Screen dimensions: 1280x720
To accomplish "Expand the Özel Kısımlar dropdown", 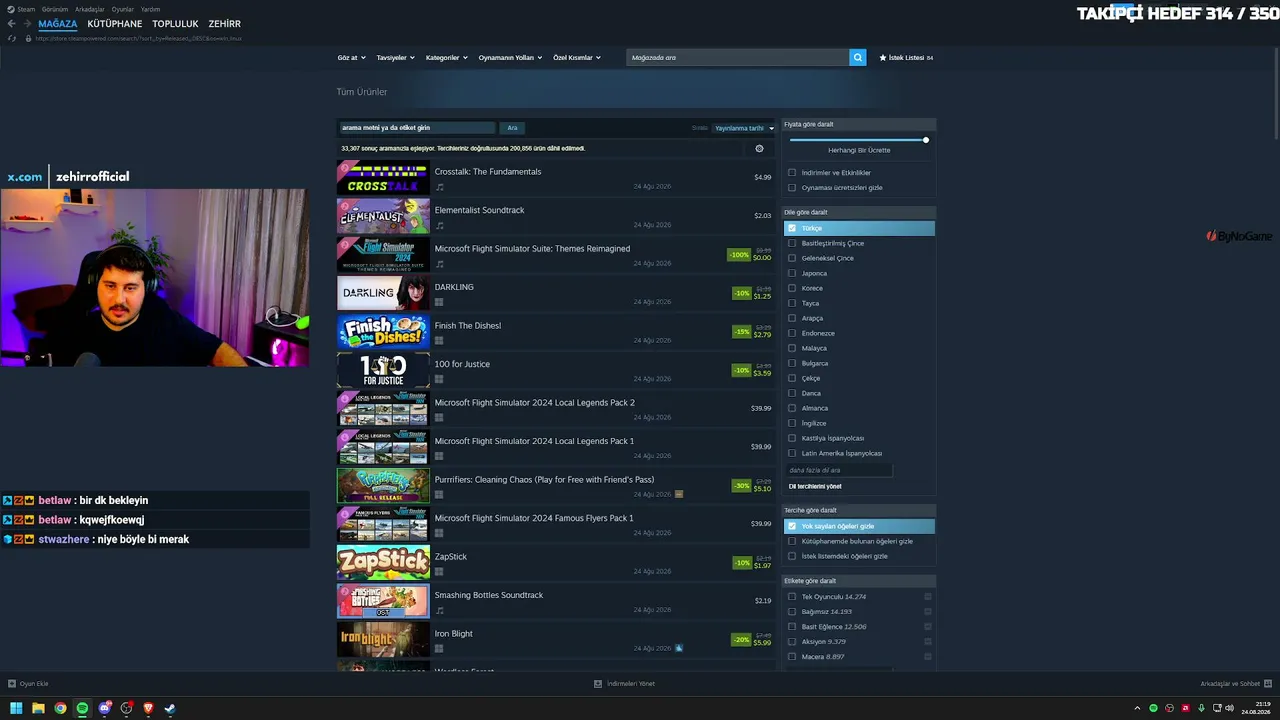I will [577, 58].
